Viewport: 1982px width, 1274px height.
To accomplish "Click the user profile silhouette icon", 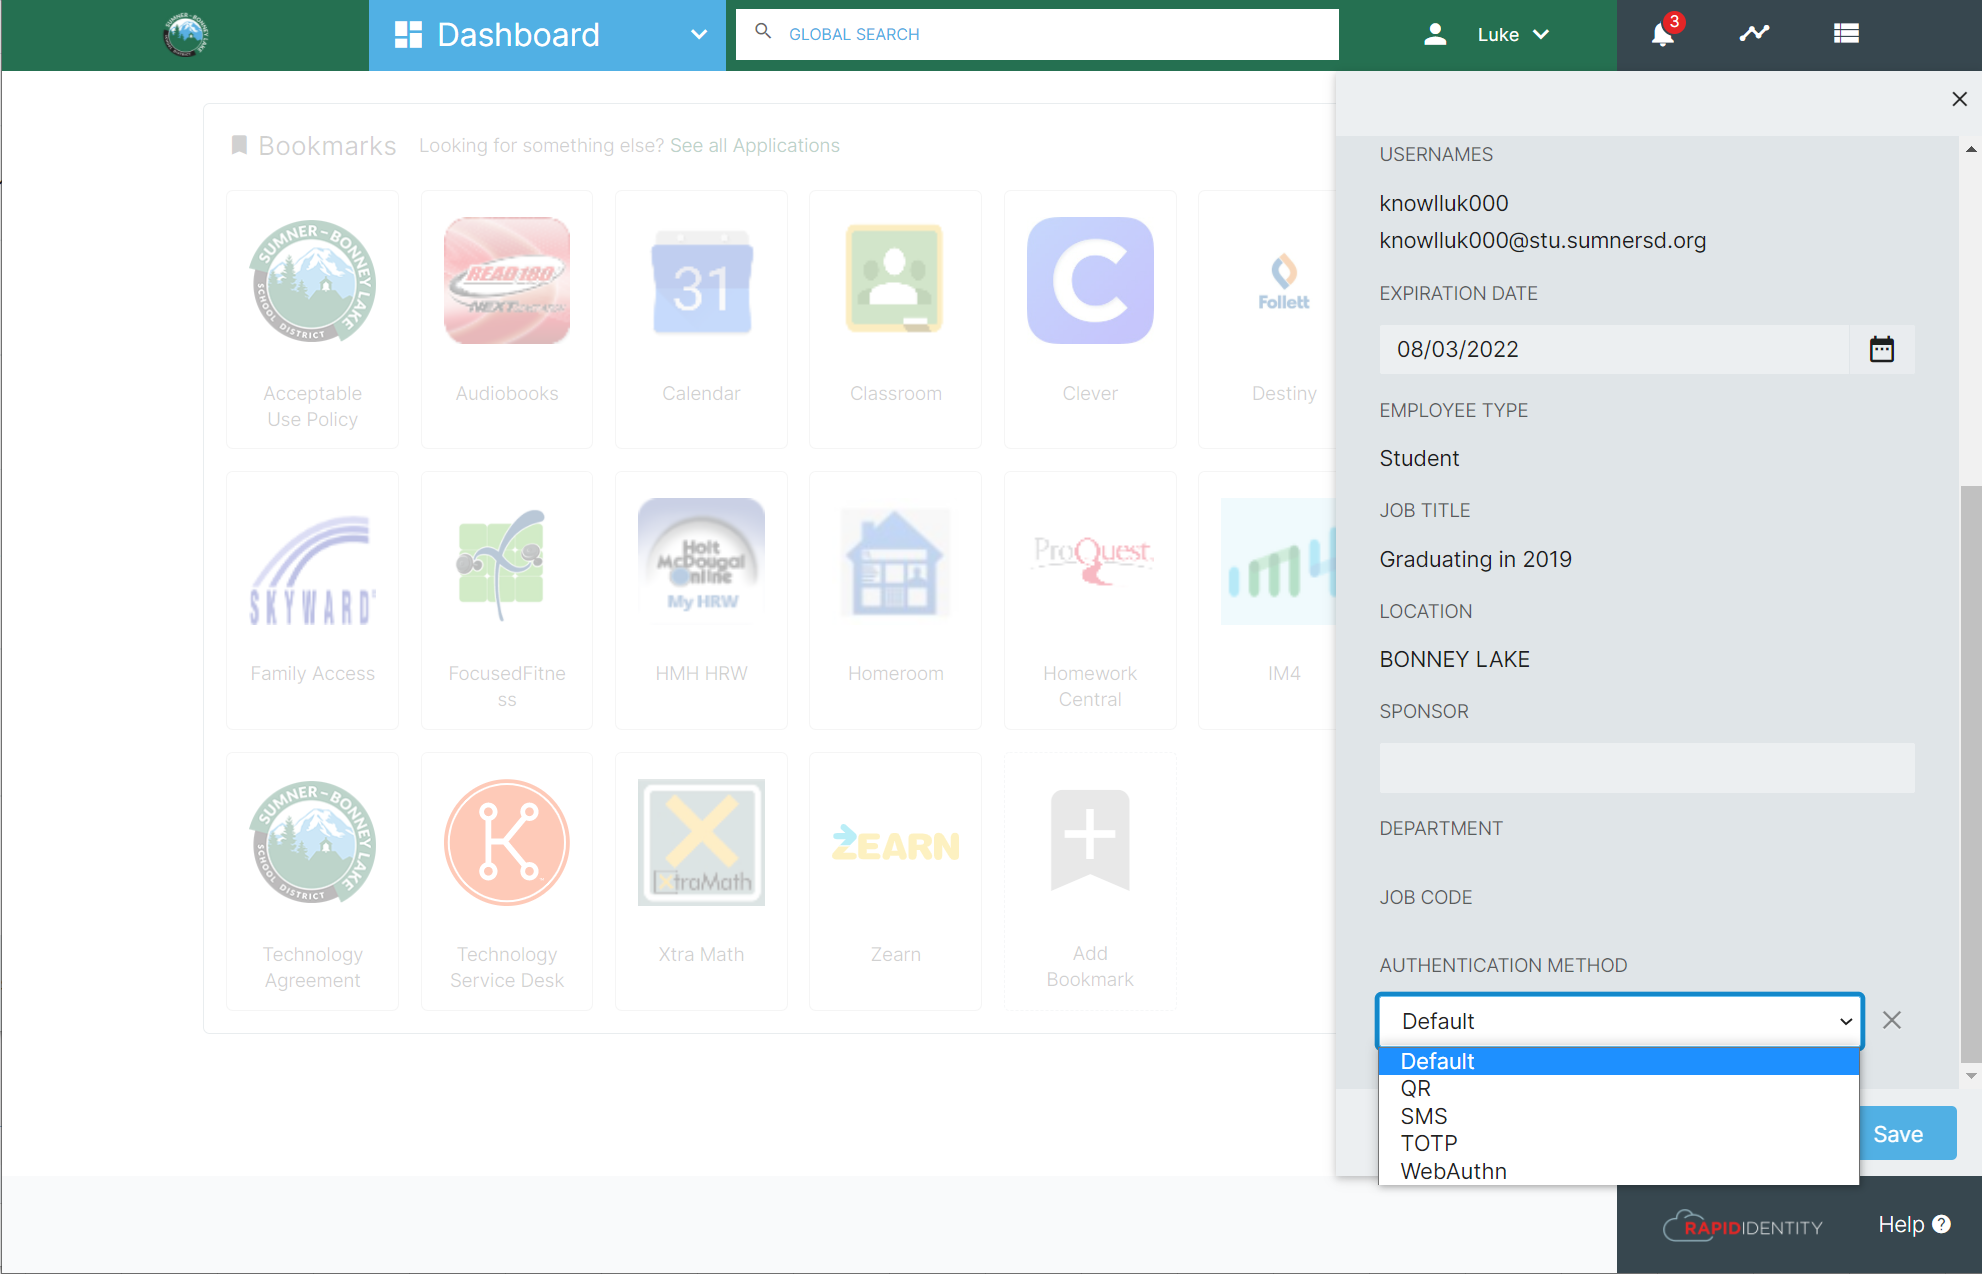I will (x=1435, y=34).
